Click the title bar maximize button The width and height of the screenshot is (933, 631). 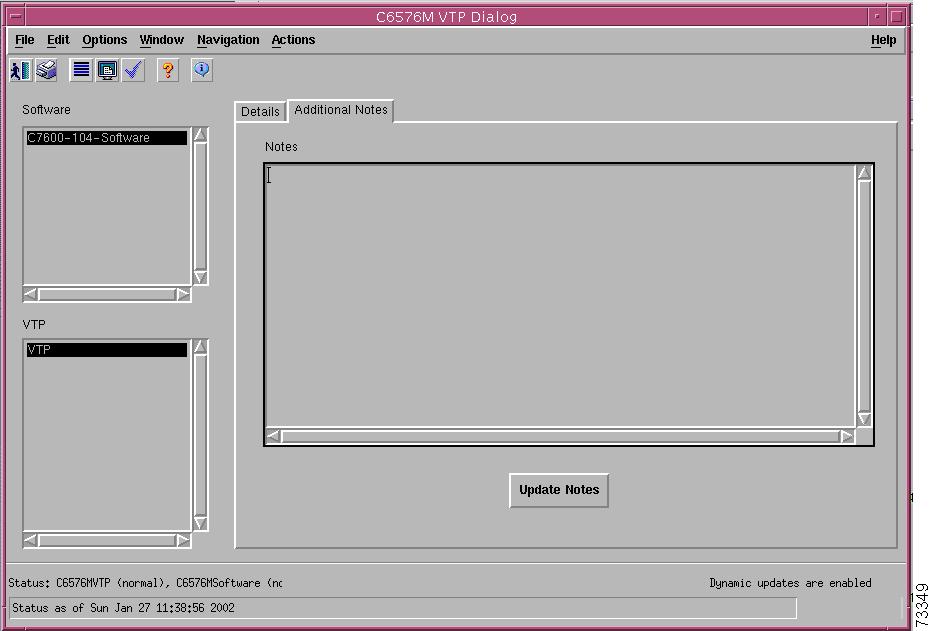click(x=897, y=17)
